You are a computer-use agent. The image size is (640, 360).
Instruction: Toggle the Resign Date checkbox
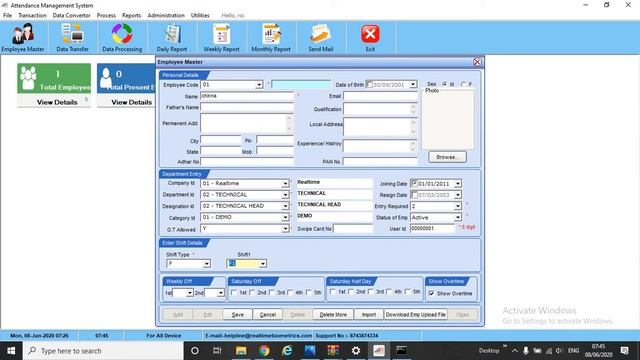(414, 195)
